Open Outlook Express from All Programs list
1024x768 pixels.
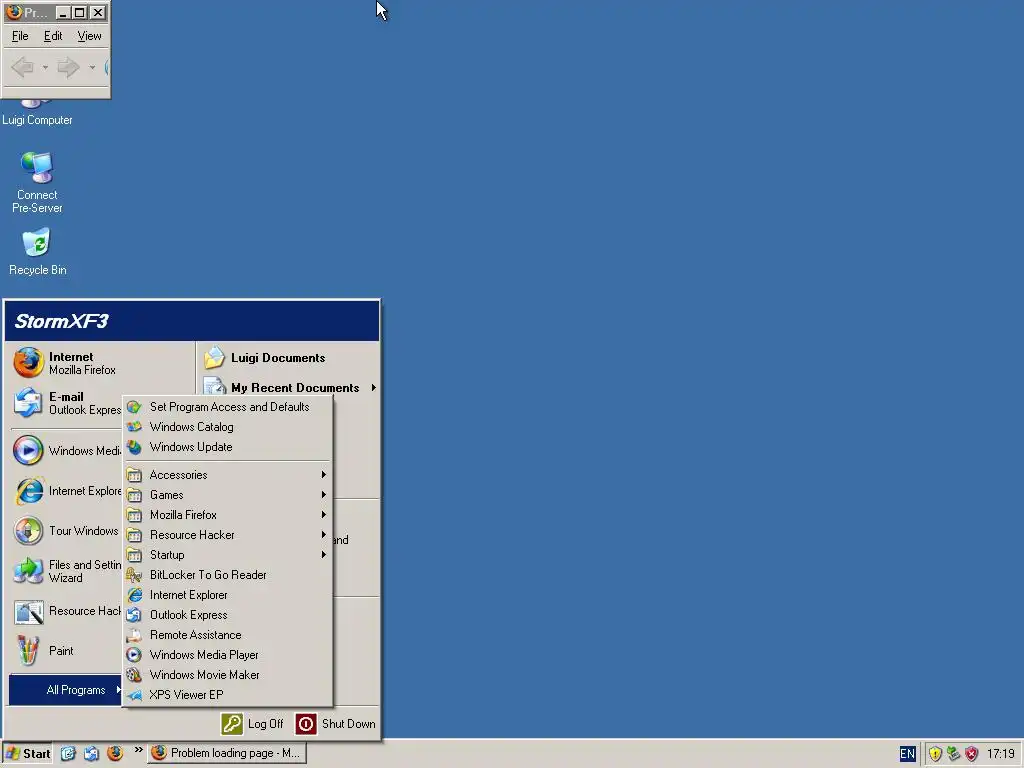[x=227, y=615]
